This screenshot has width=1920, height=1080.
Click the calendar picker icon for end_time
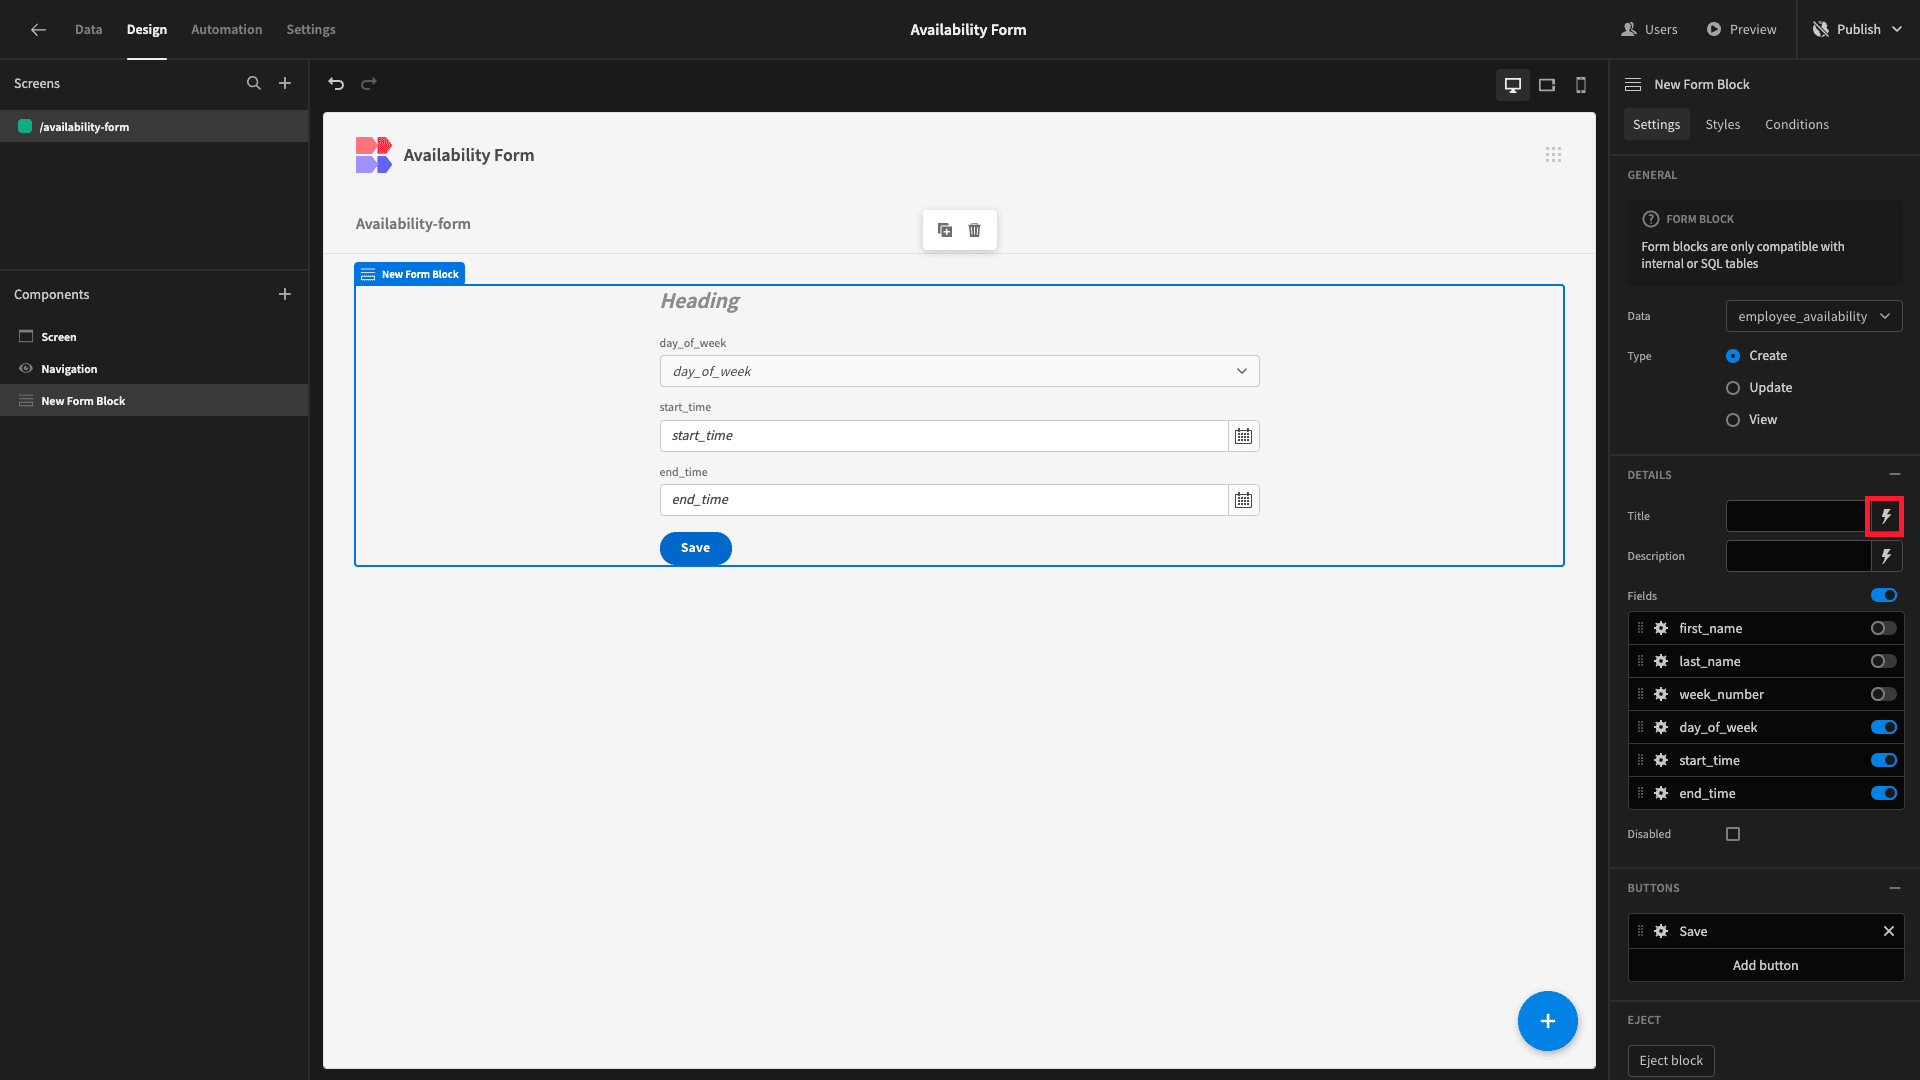tap(1242, 500)
